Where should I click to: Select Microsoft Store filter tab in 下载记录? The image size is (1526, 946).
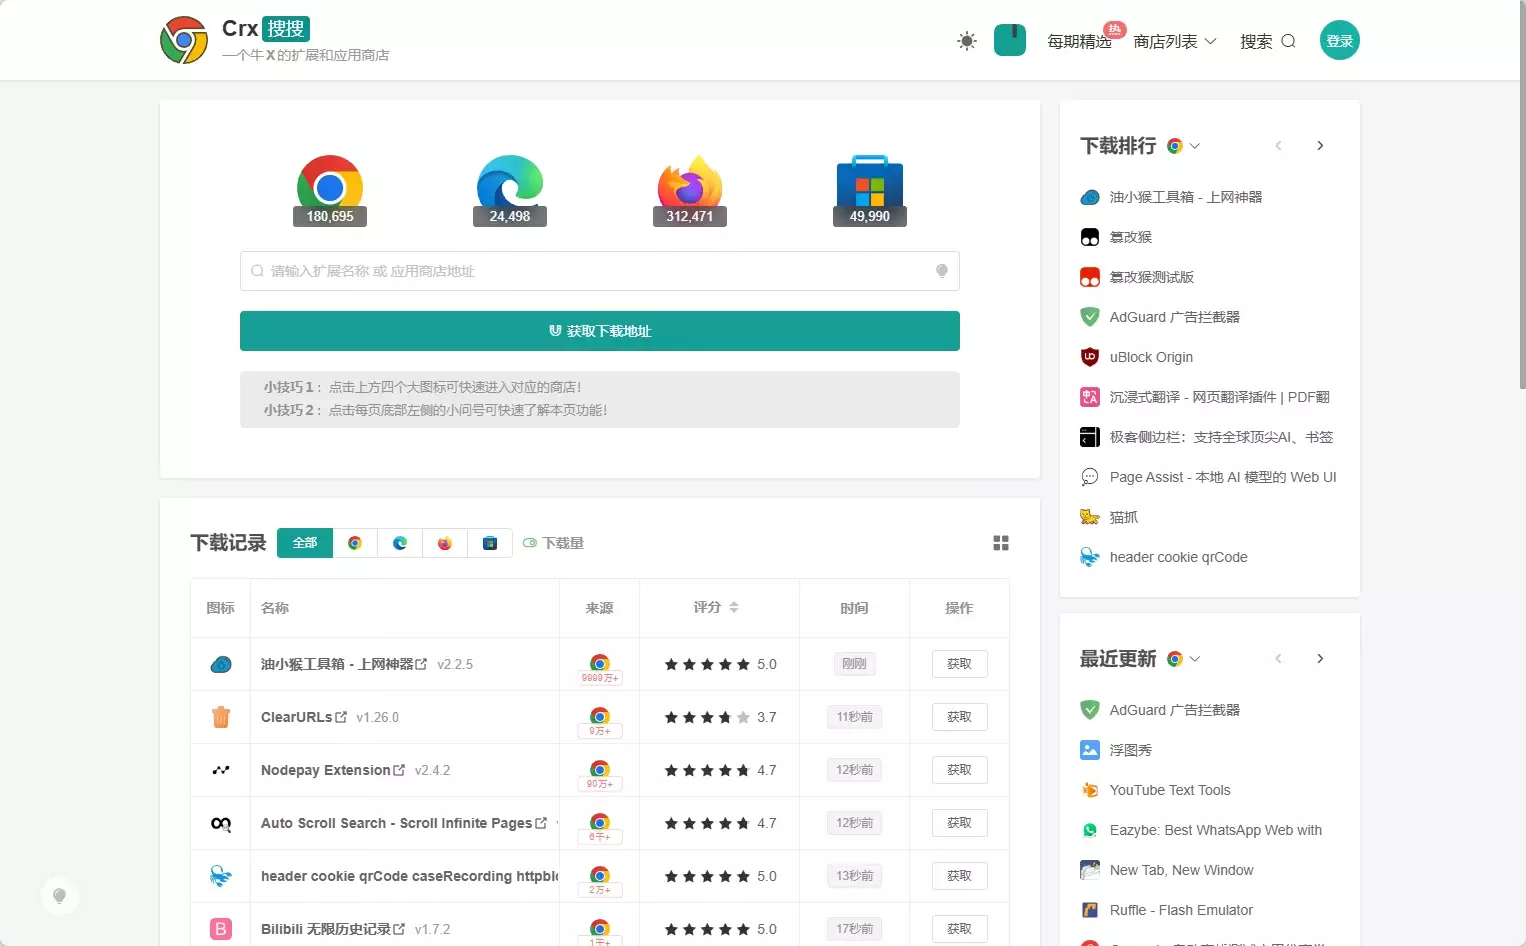coord(490,543)
